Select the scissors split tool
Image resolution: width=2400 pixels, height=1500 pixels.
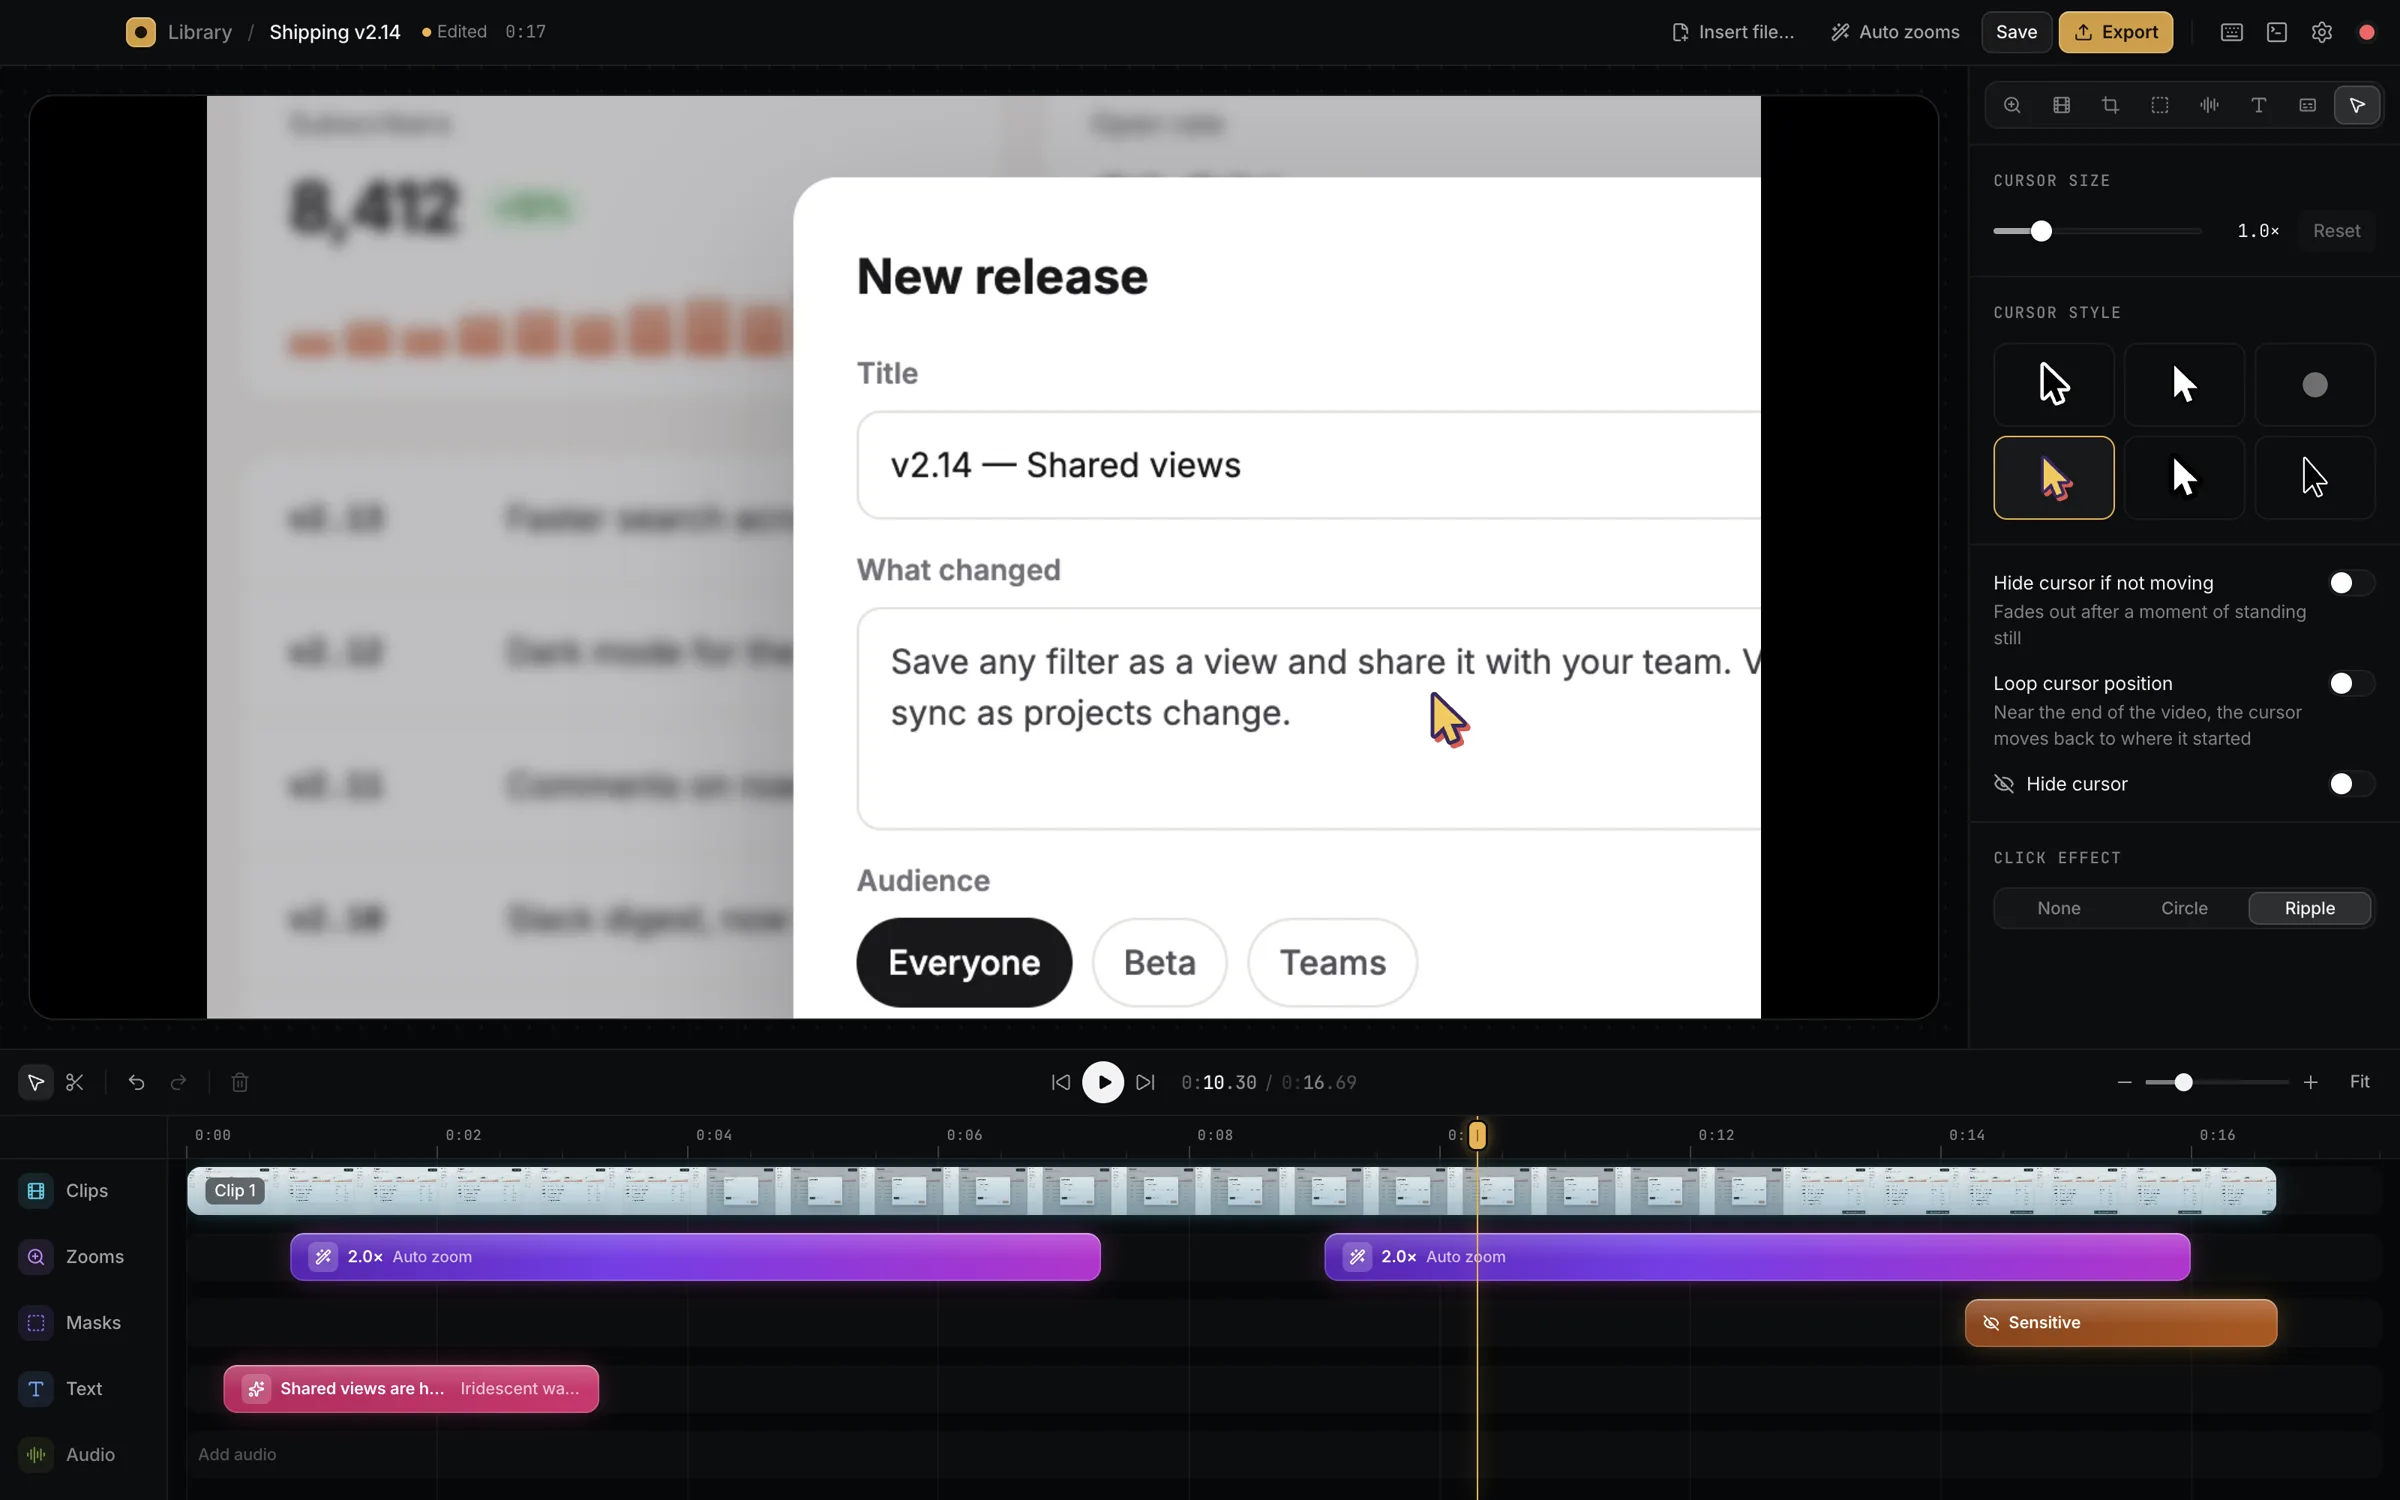75,1082
